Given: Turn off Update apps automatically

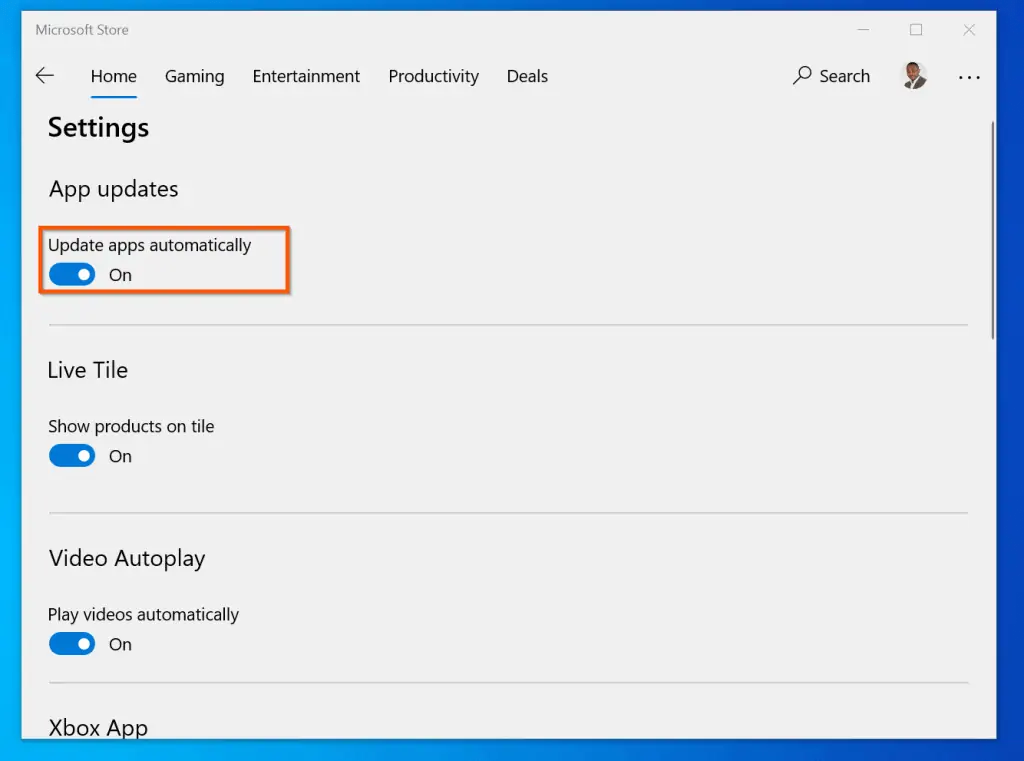Looking at the screenshot, I should click(72, 275).
